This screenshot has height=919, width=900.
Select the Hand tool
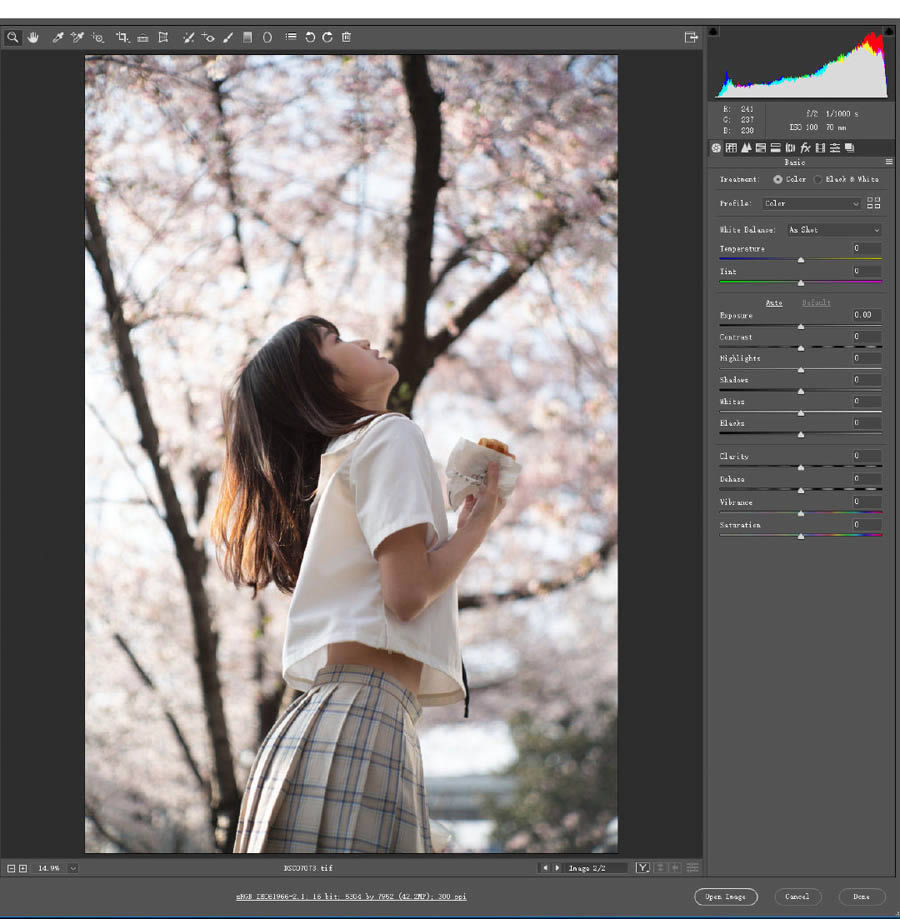coord(32,37)
